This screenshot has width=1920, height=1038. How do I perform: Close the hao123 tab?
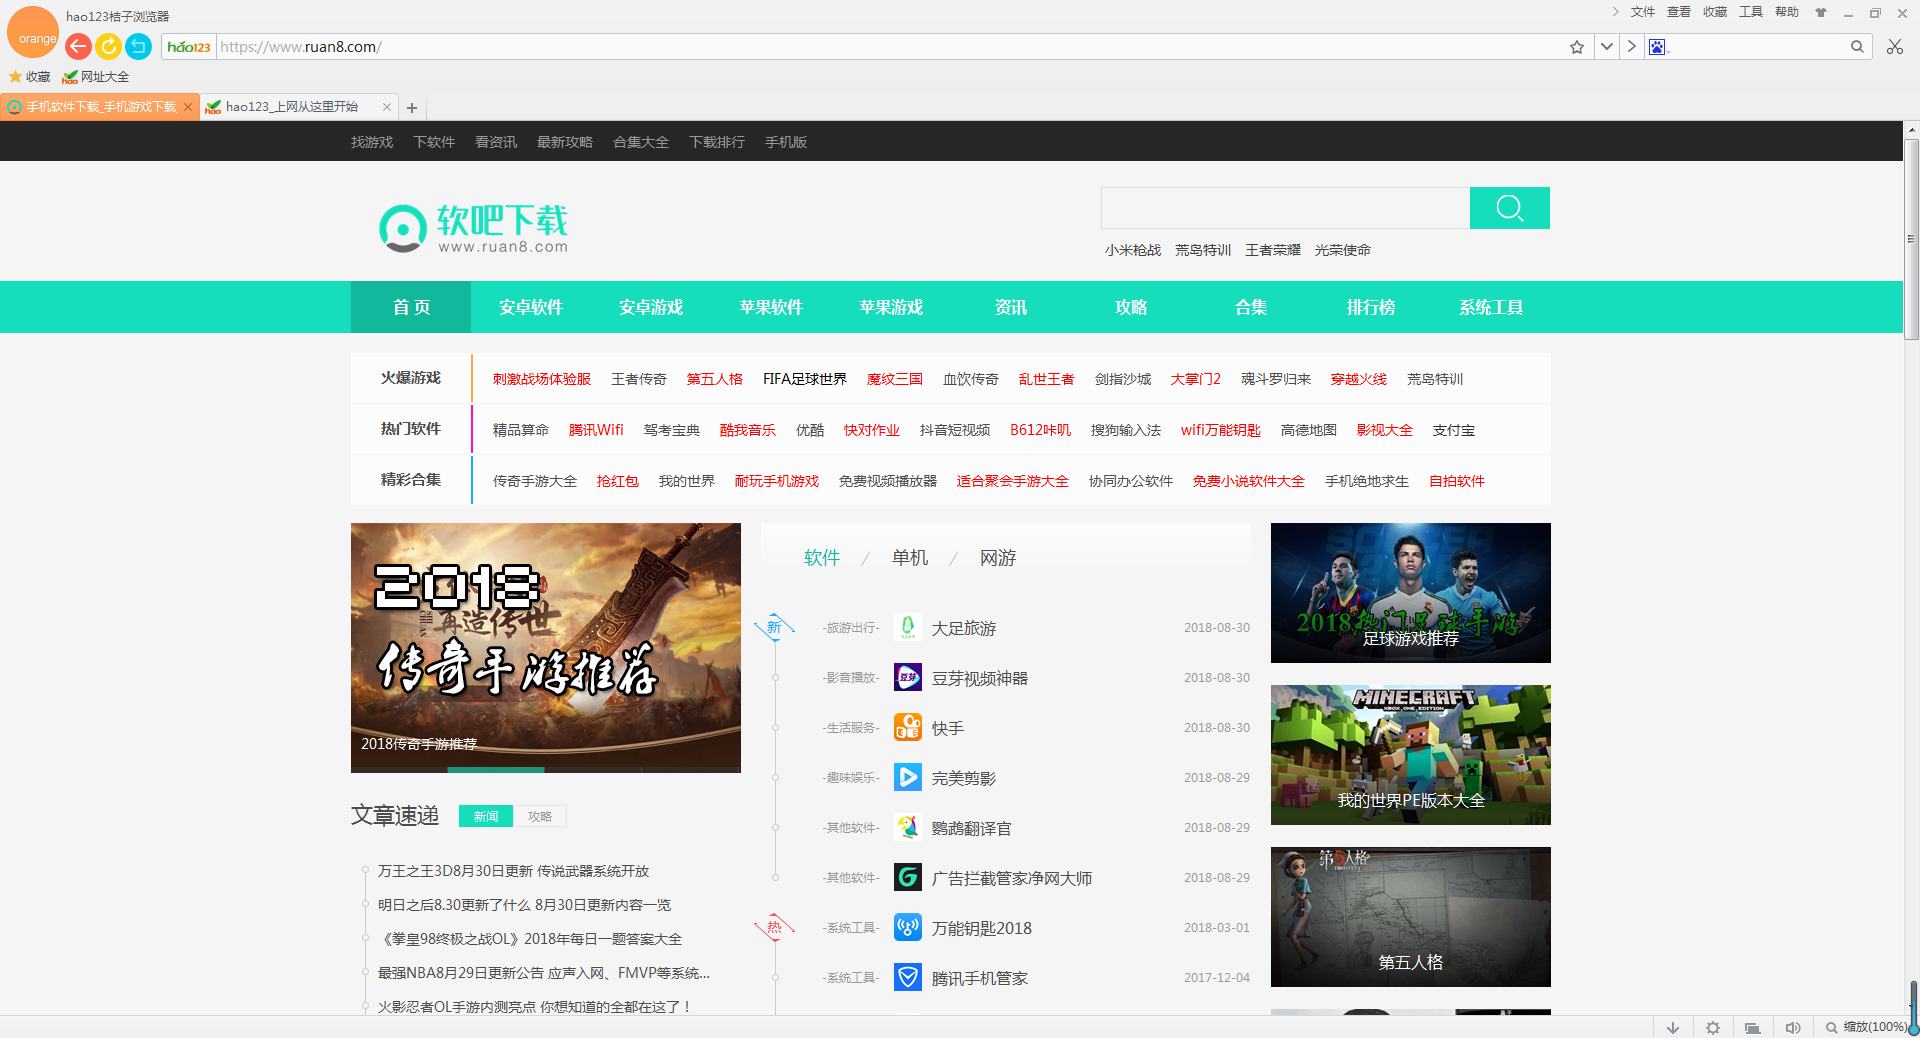387,107
